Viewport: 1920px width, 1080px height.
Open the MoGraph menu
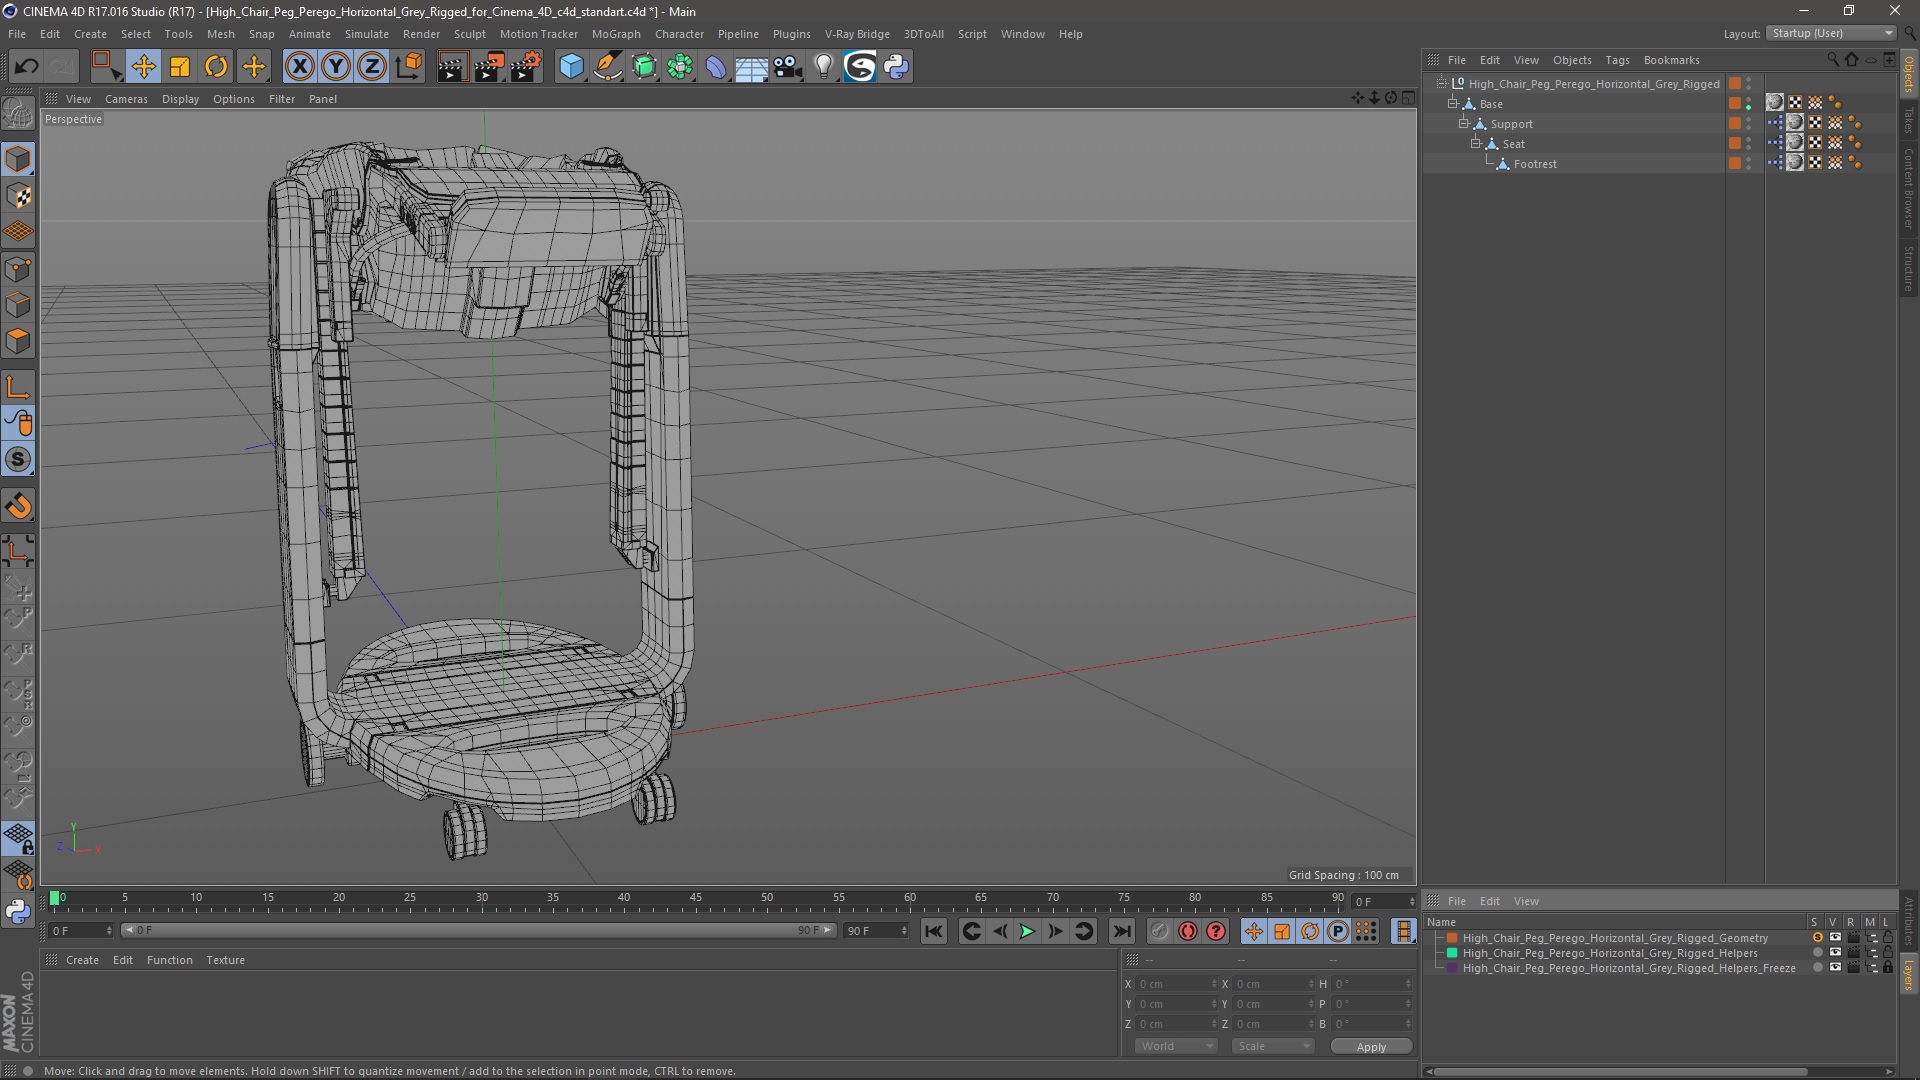[615, 34]
